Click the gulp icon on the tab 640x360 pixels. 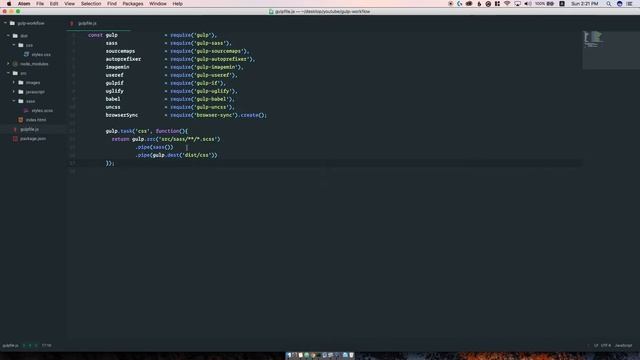point(72,24)
